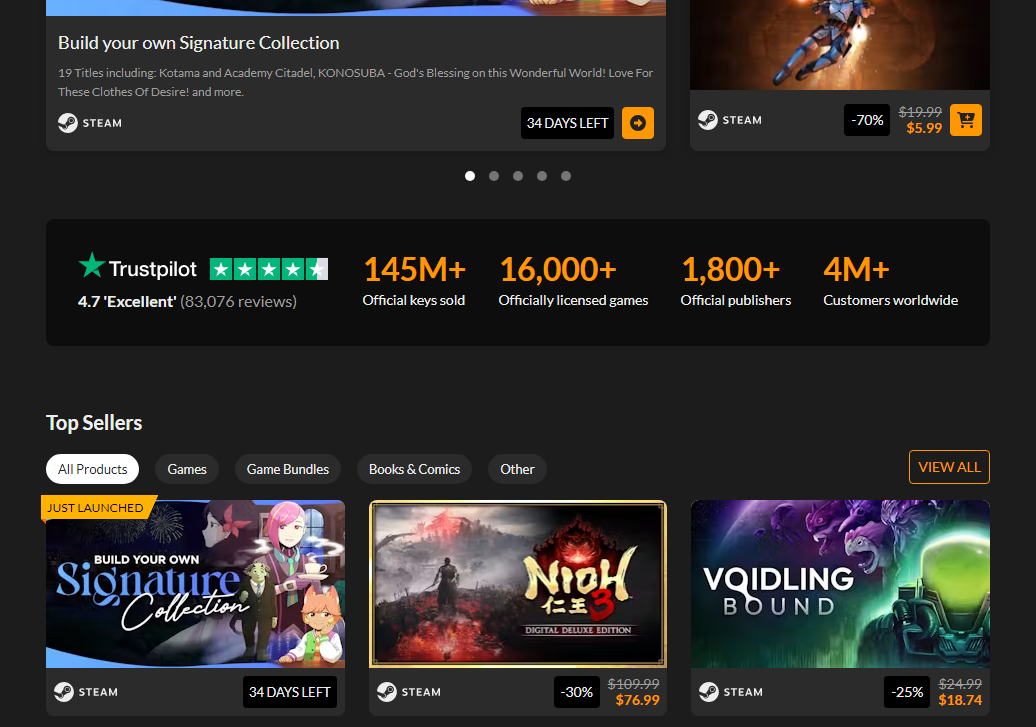Image resolution: width=1036 pixels, height=727 pixels.
Task: Add the $5.99 game to cart
Action: click(x=966, y=120)
